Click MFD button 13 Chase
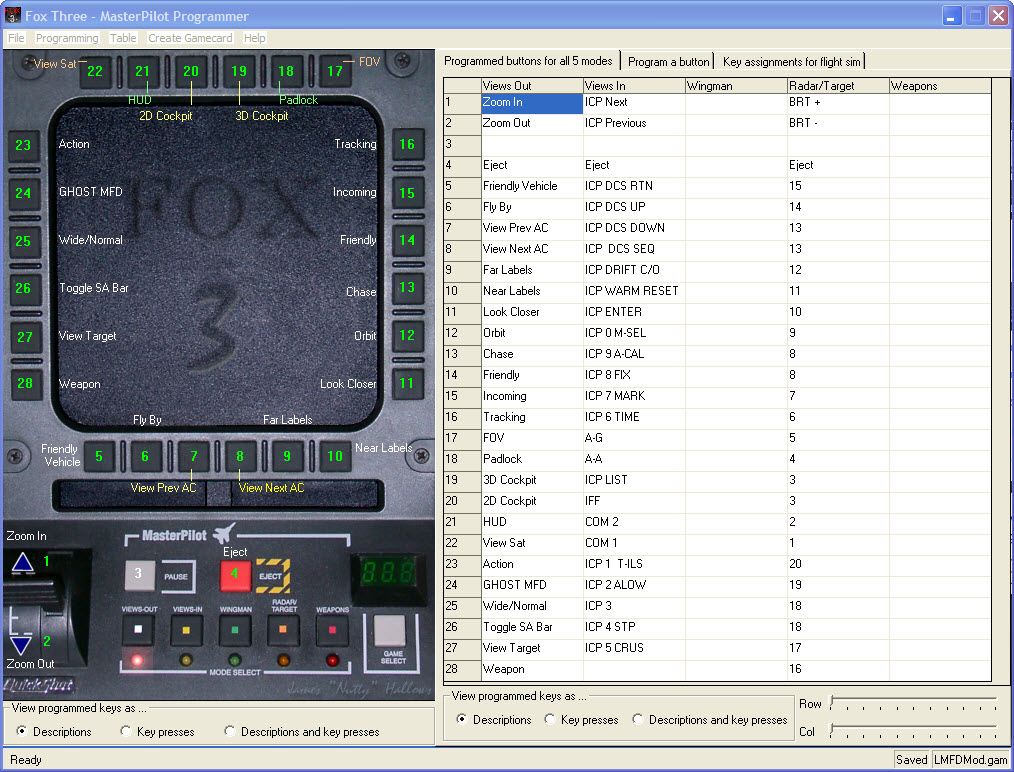 click(x=407, y=287)
